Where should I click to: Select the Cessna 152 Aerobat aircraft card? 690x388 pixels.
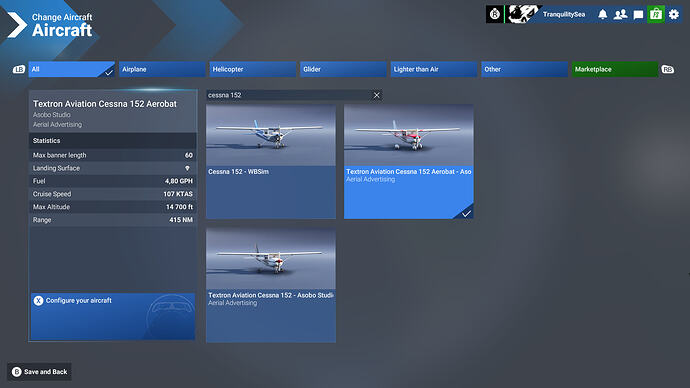409,161
